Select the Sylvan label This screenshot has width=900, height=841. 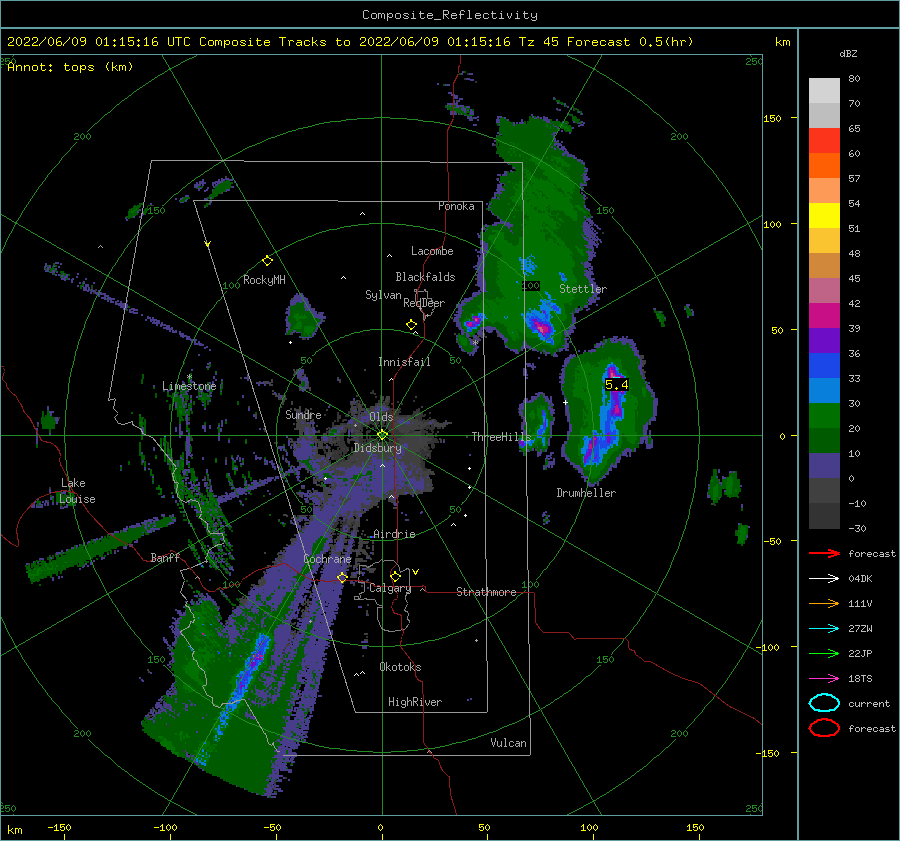(x=383, y=295)
